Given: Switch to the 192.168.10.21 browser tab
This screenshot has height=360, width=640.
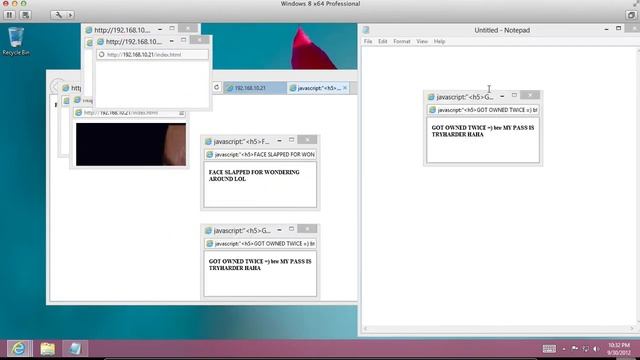Looking at the screenshot, I should [x=255, y=88].
